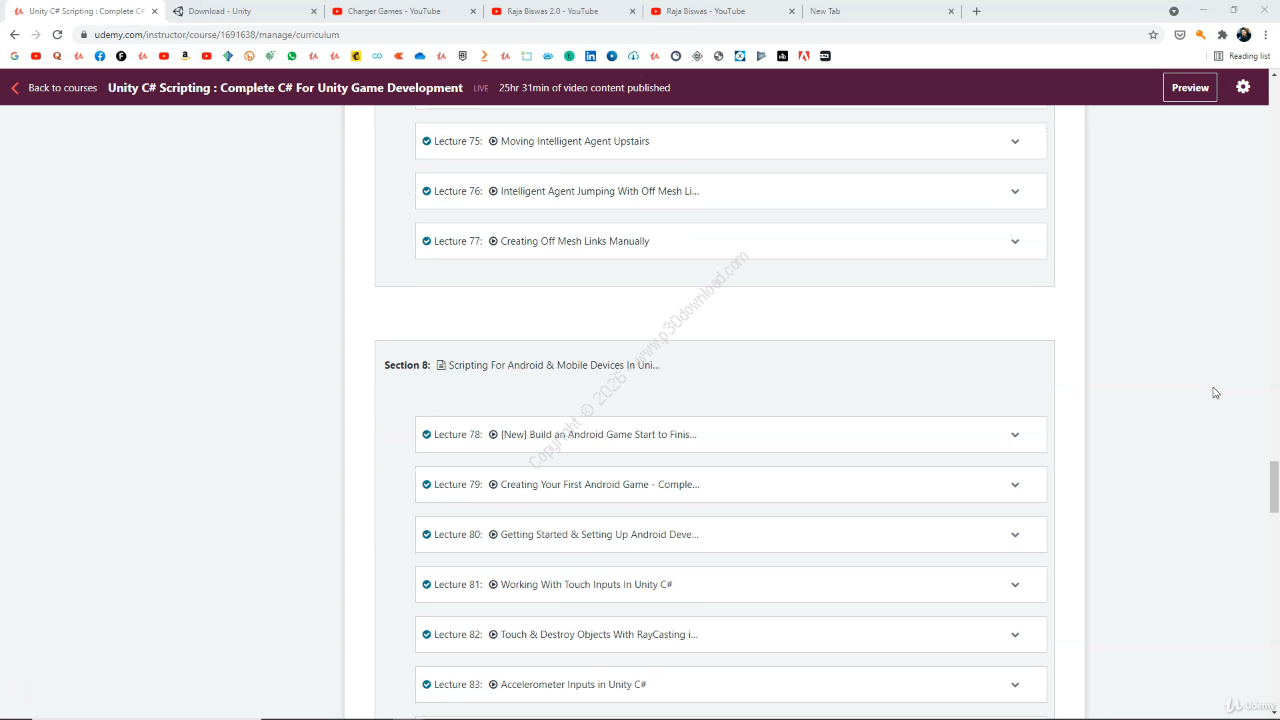Open a new browser tab with plus
Viewport: 1280px width, 720px height.
tap(977, 11)
